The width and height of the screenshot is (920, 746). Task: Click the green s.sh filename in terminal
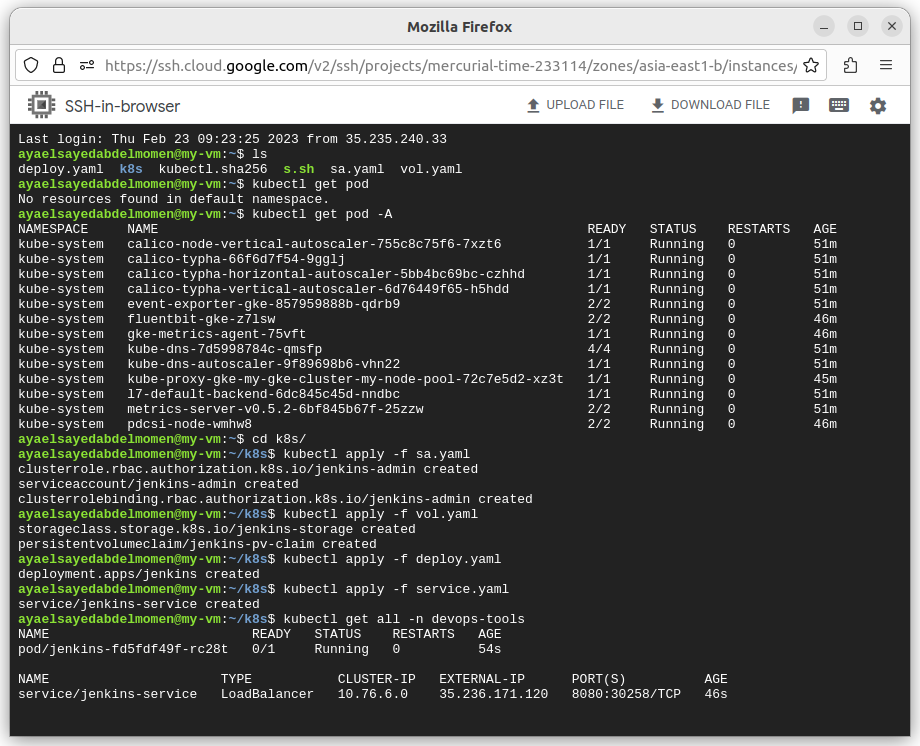298,169
